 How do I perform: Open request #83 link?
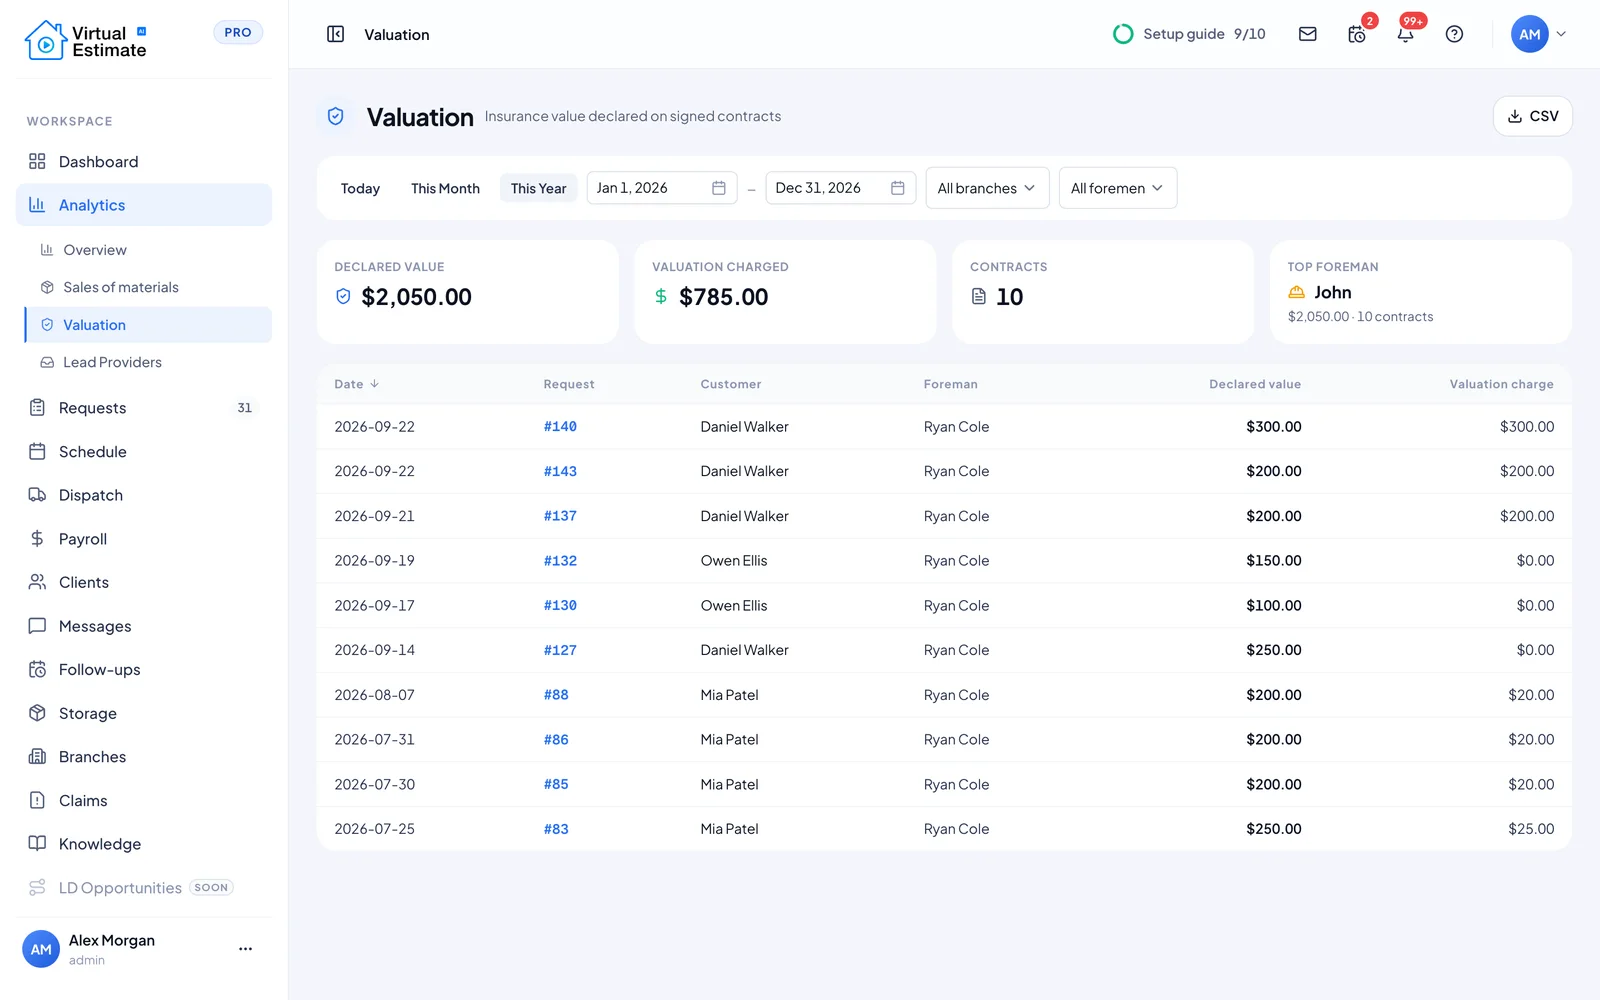pos(556,829)
